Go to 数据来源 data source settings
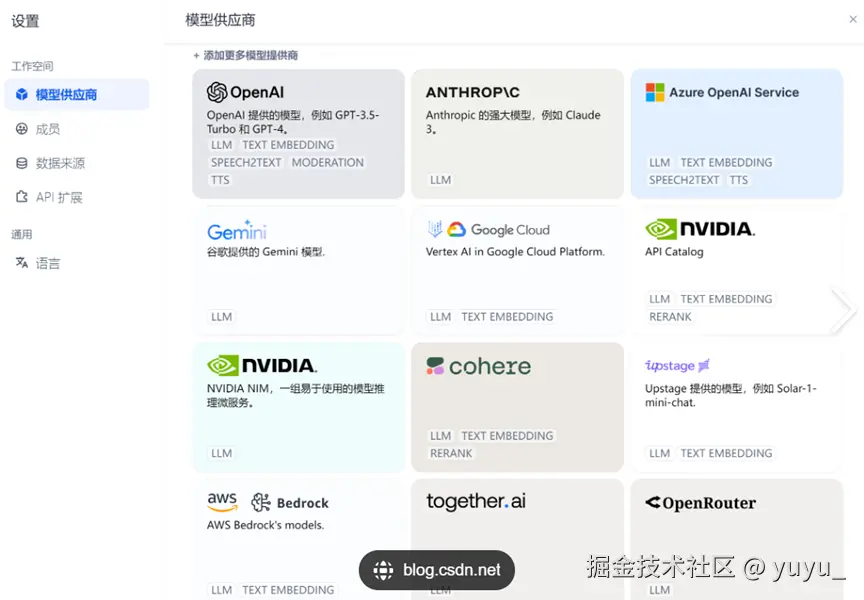 point(60,163)
